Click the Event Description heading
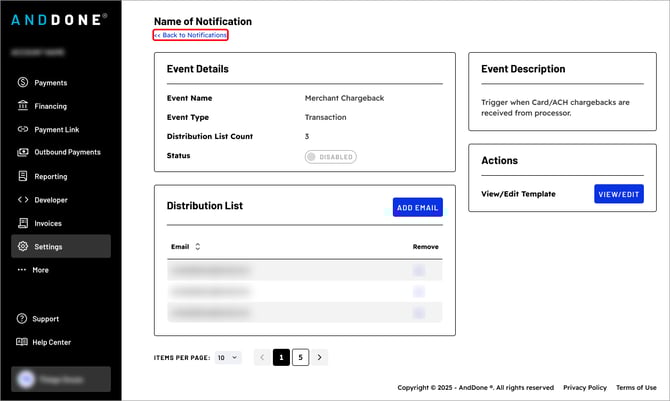 [523, 69]
